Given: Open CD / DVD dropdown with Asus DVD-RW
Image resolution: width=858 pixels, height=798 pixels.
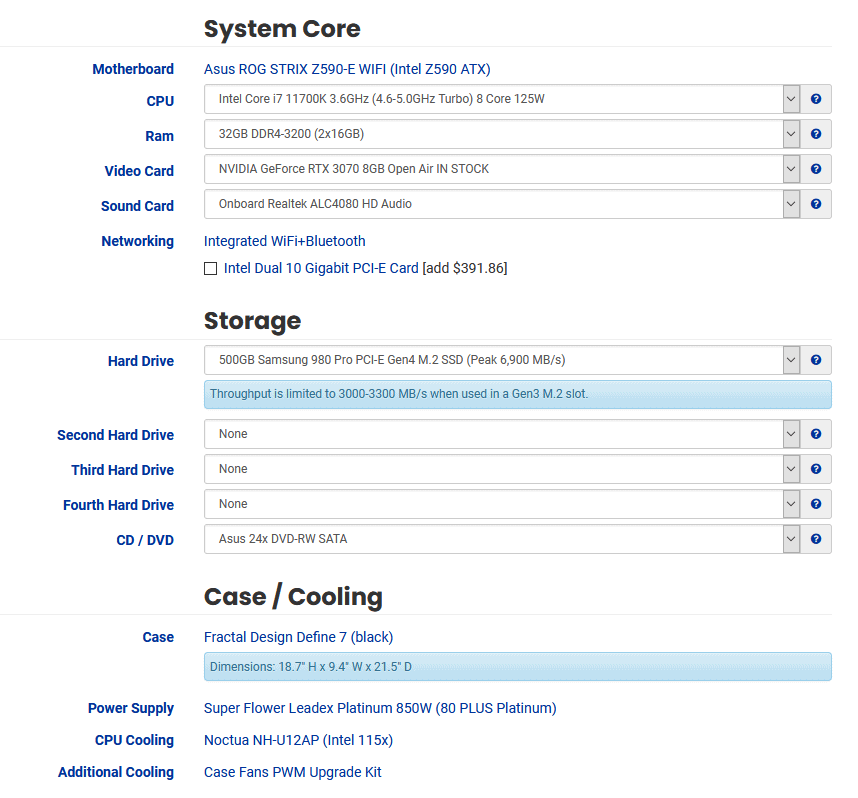Looking at the screenshot, I should tap(502, 539).
